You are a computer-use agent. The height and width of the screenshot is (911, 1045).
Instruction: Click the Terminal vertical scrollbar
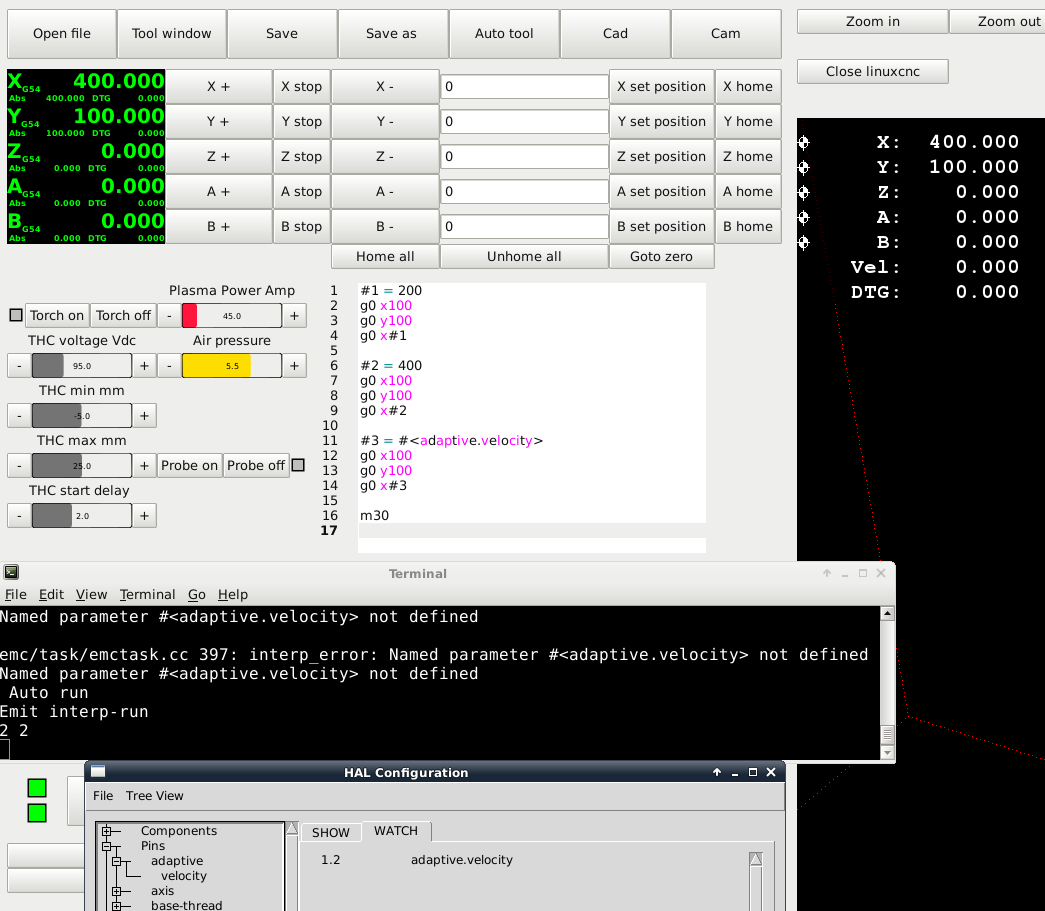887,682
